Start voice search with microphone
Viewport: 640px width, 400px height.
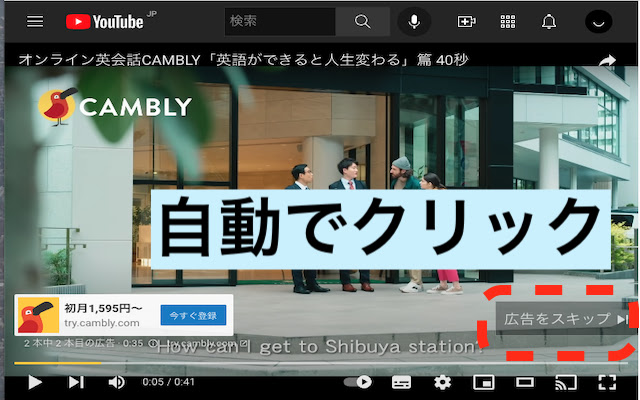tap(414, 21)
